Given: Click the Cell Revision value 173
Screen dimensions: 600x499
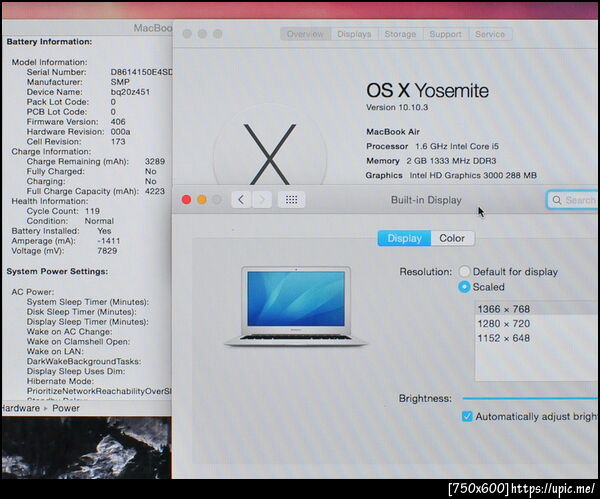Looking at the screenshot, I should pyautogui.click(x=118, y=142).
